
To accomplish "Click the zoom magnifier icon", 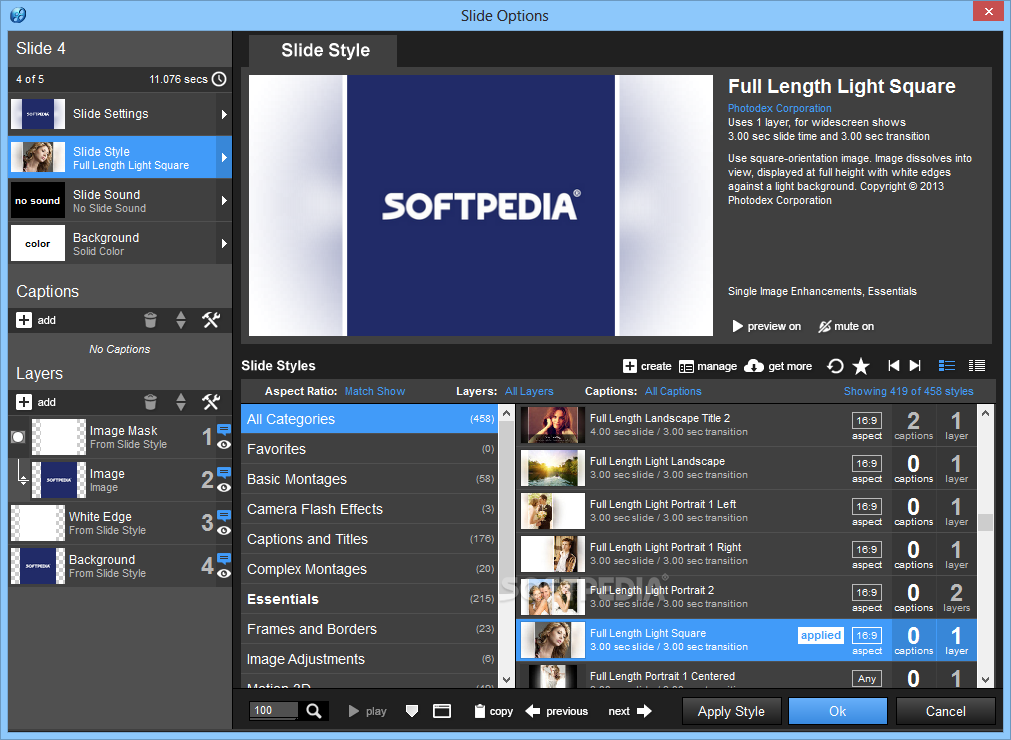I will pos(314,711).
